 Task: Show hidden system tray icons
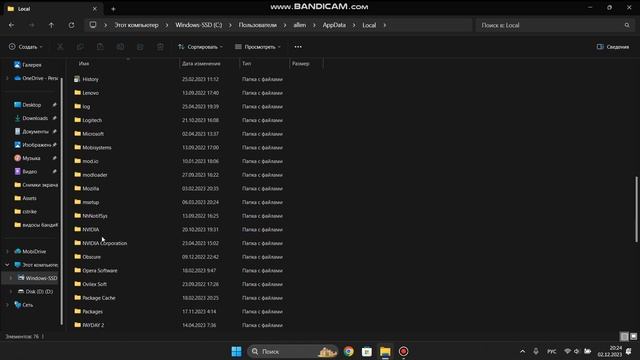coord(522,351)
